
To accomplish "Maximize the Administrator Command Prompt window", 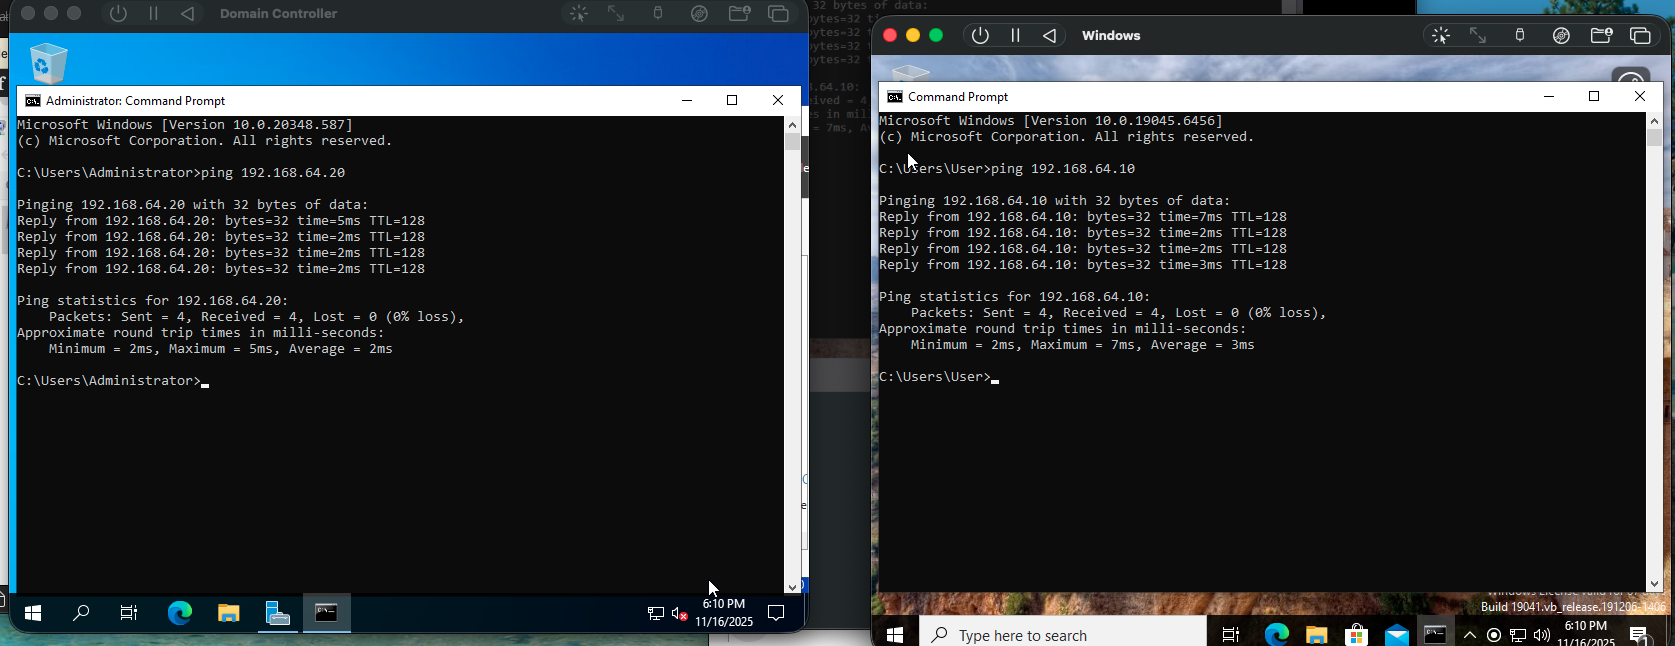I will (732, 100).
